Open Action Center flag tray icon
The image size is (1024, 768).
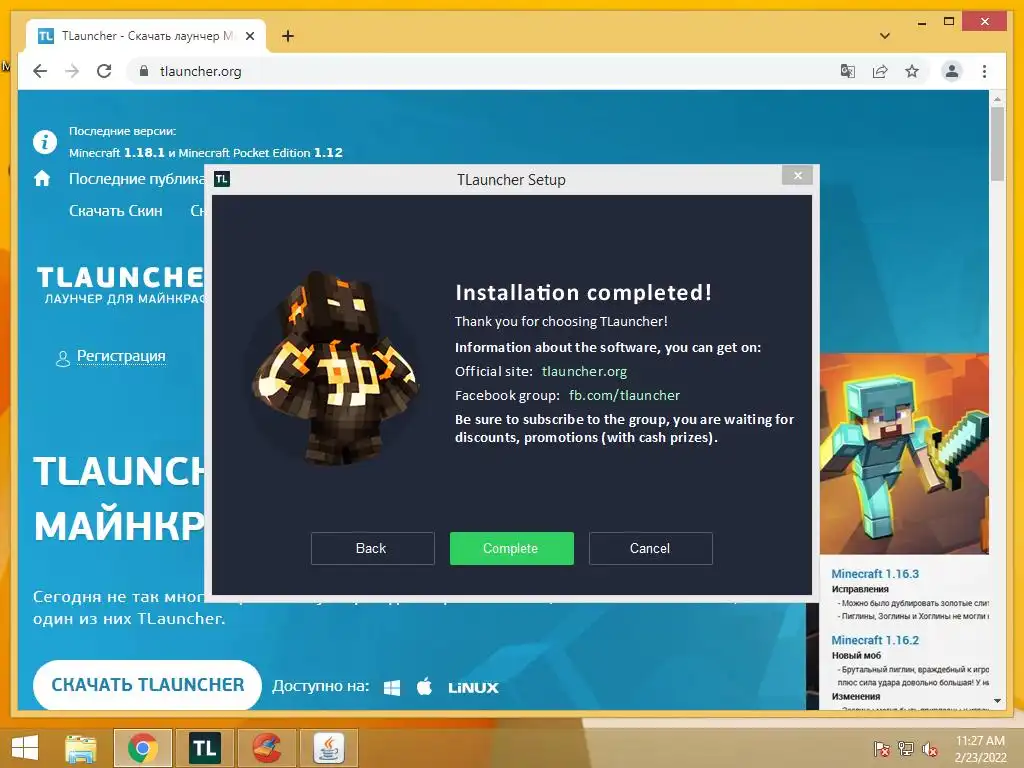pos(881,749)
